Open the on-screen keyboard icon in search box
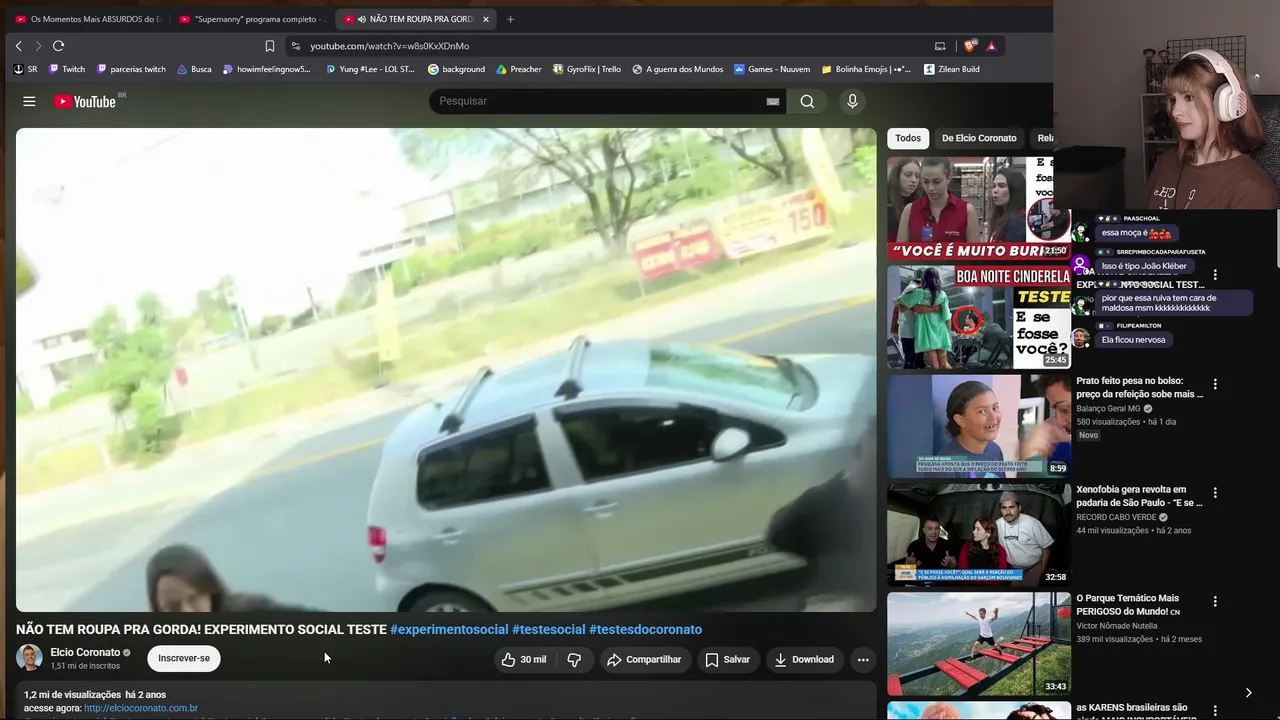The width and height of the screenshot is (1280, 720). pyautogui.click(x=773, y=101)
